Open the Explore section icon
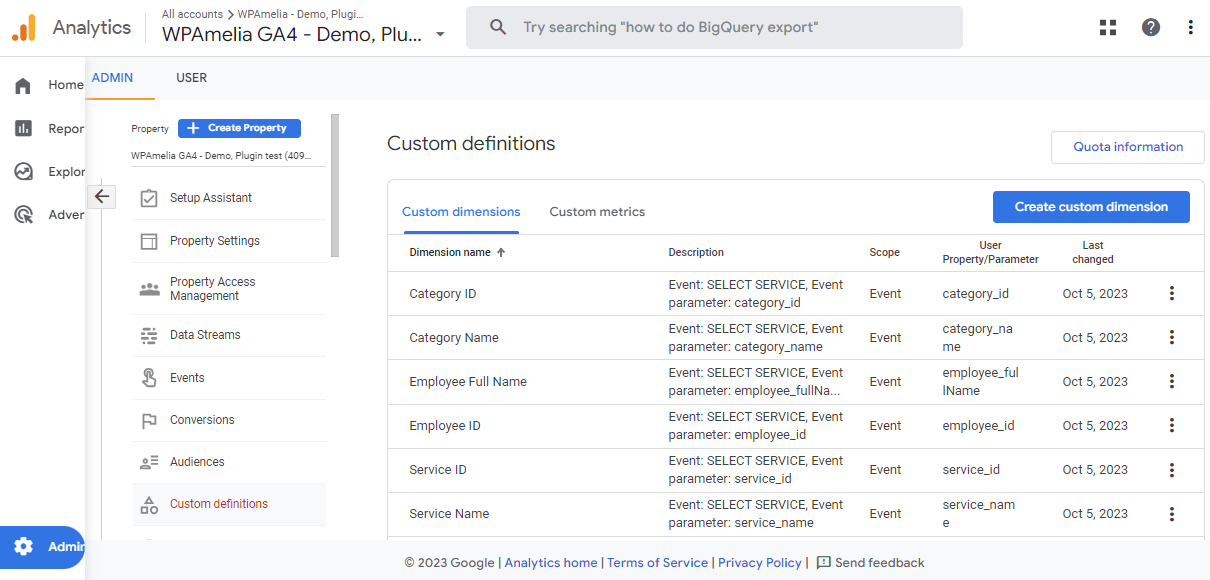This screenshot has height=580, width=1210. click(22, 171)
